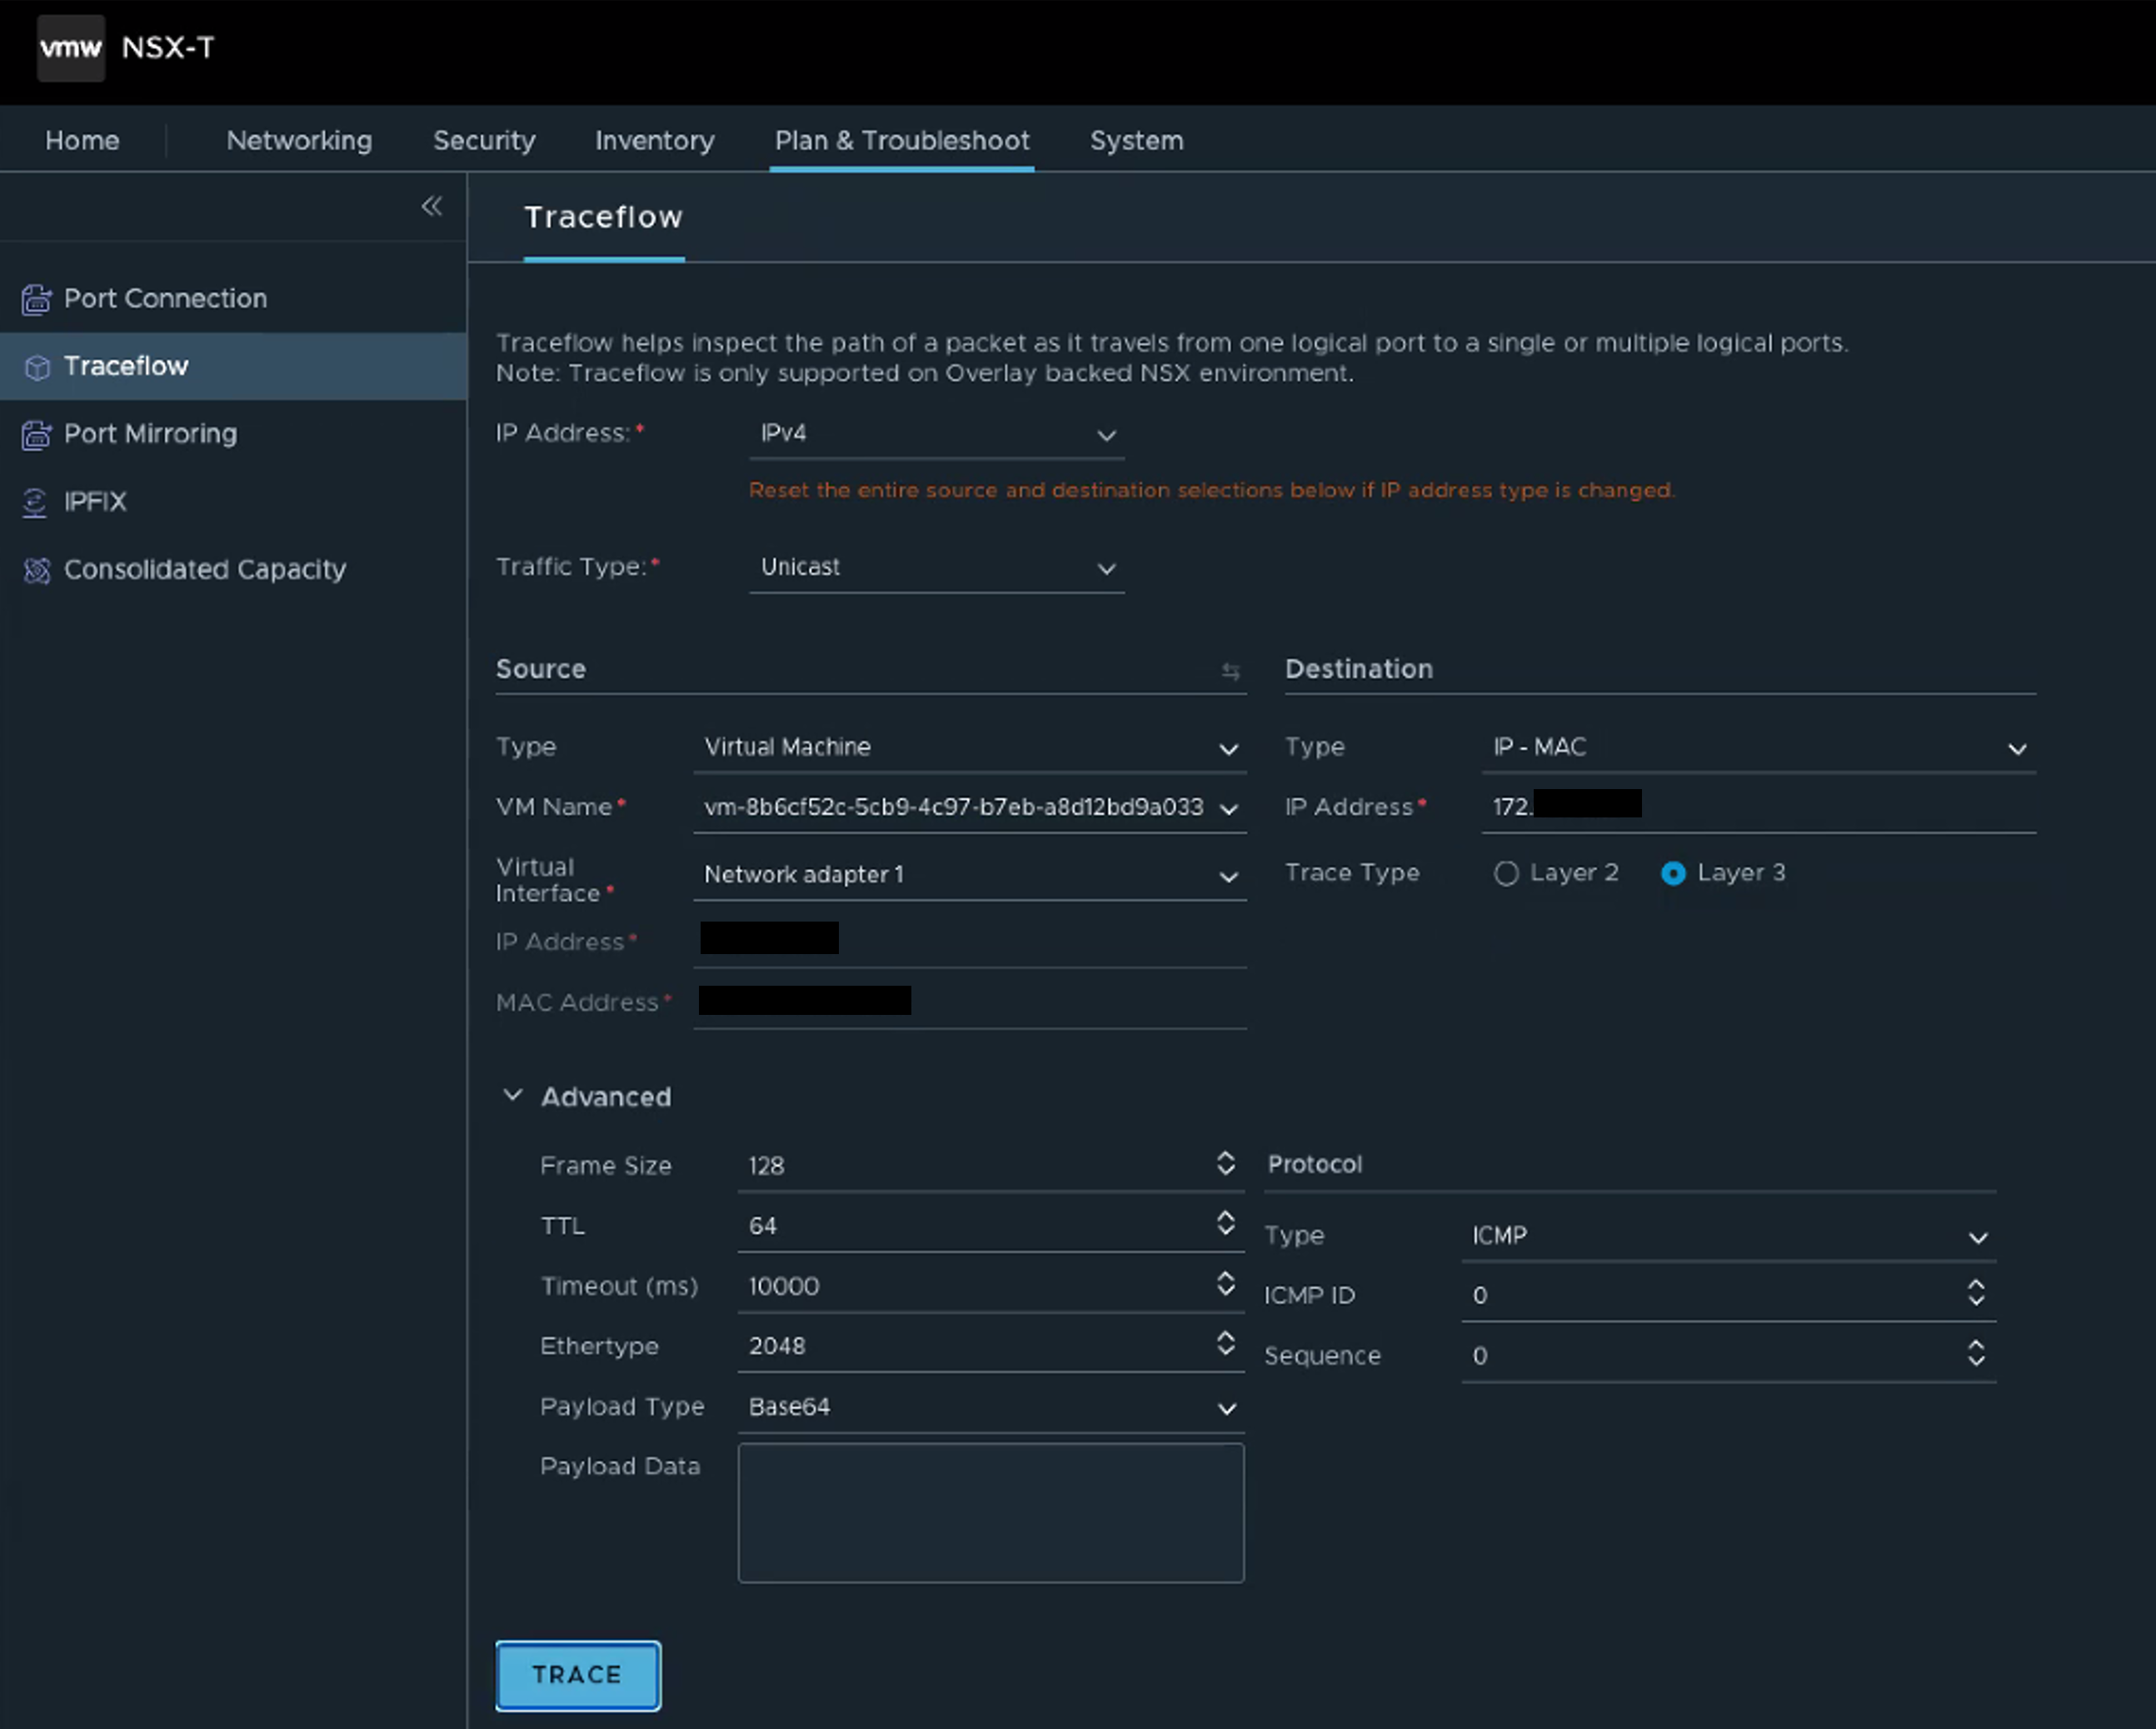Select the Layer 3 trace type
The height and width of the screenshot is (1729, 2156).
[x=1673, y=873]
